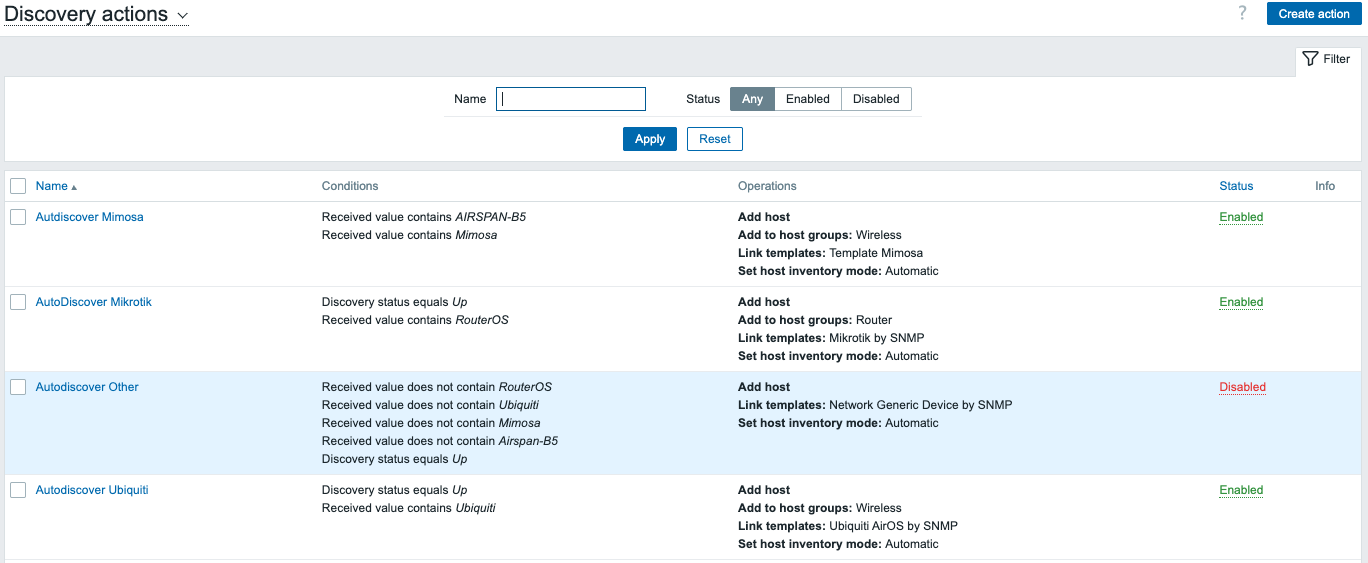Enable the disabled Autodiscover Other action

click(1242, 387)
